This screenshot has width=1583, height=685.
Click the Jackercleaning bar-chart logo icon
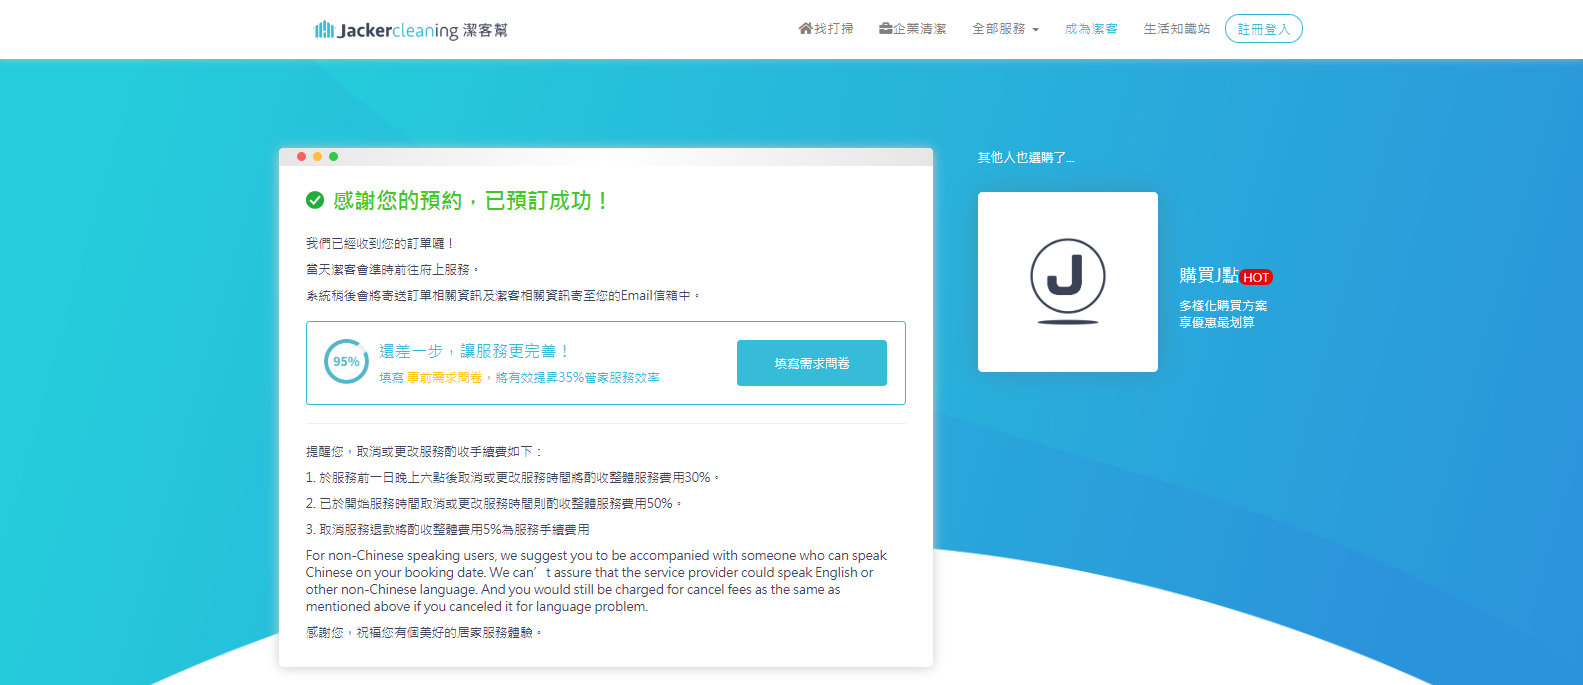pyautogui.click(x=324, y=30)
